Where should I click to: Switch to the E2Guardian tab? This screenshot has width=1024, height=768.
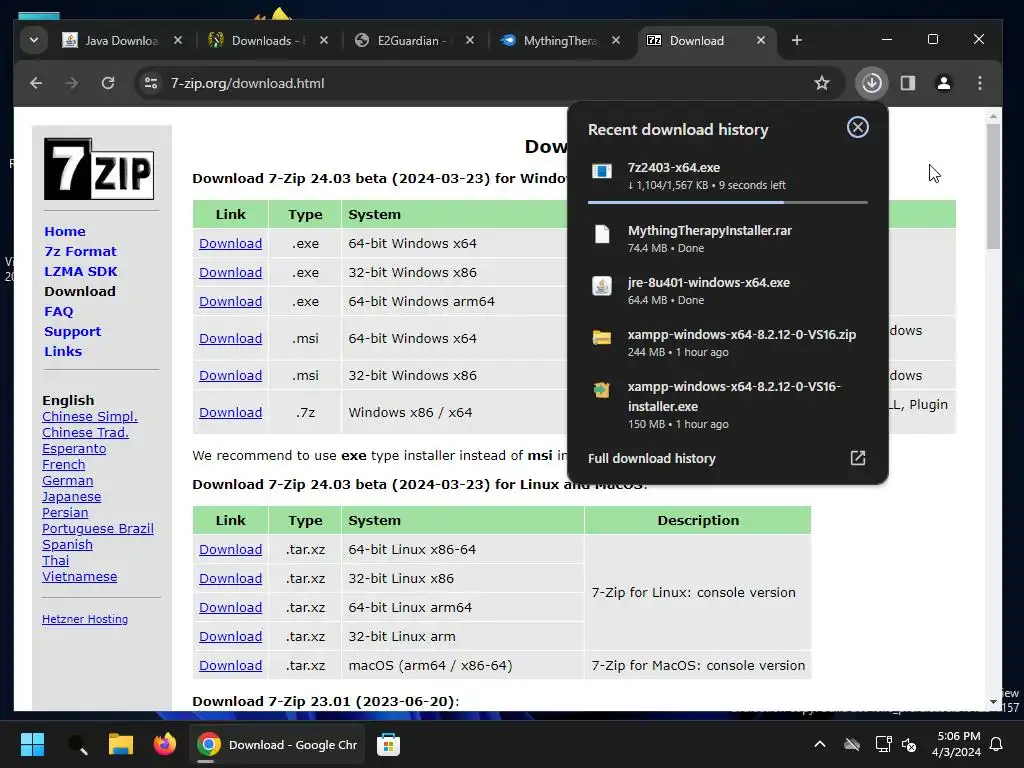(414, 40)
